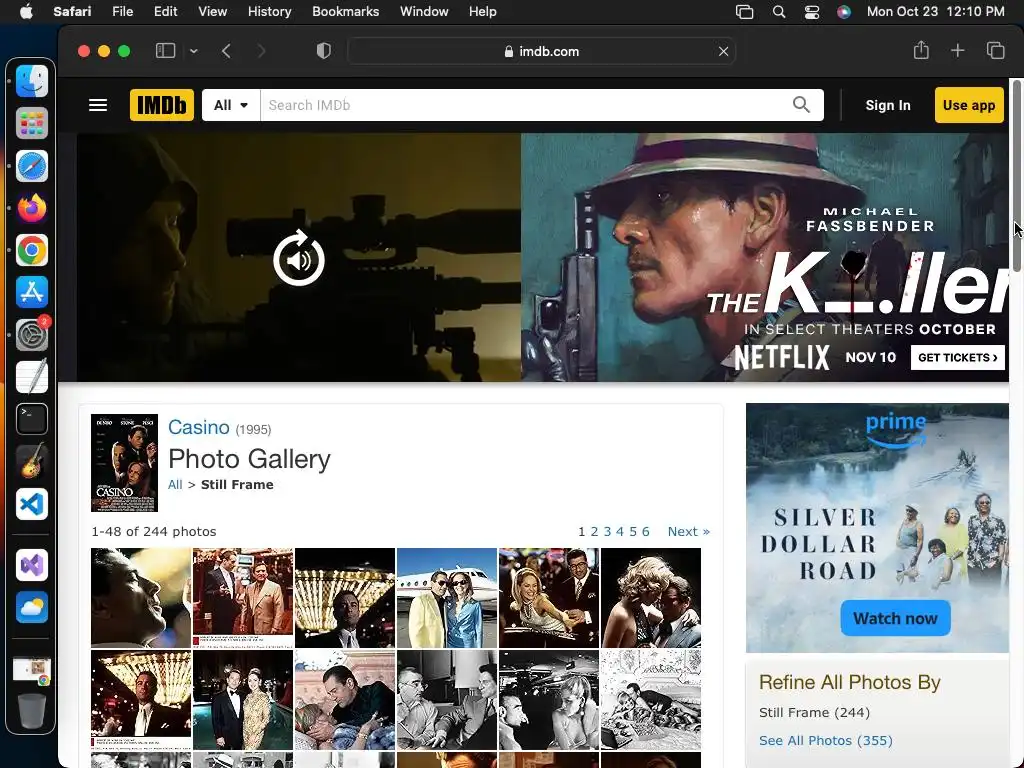Open the date and time in menu bar
The image size is (1024, 768).
[935, 12]
